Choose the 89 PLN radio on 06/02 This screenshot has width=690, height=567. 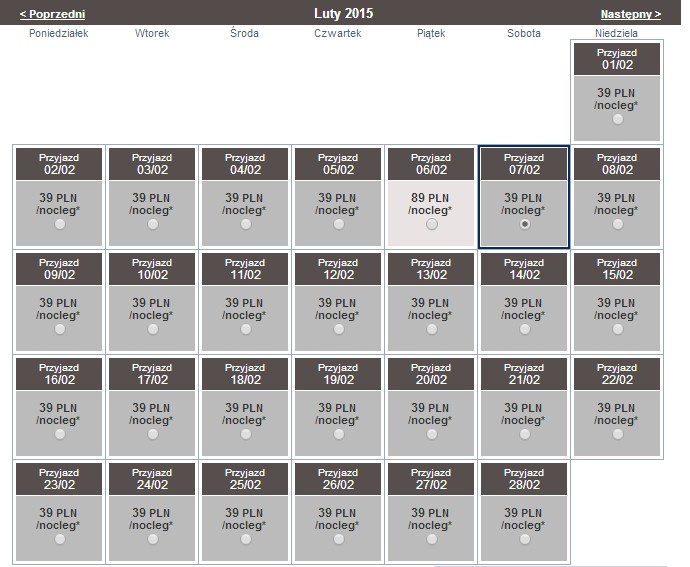(432, 224)
